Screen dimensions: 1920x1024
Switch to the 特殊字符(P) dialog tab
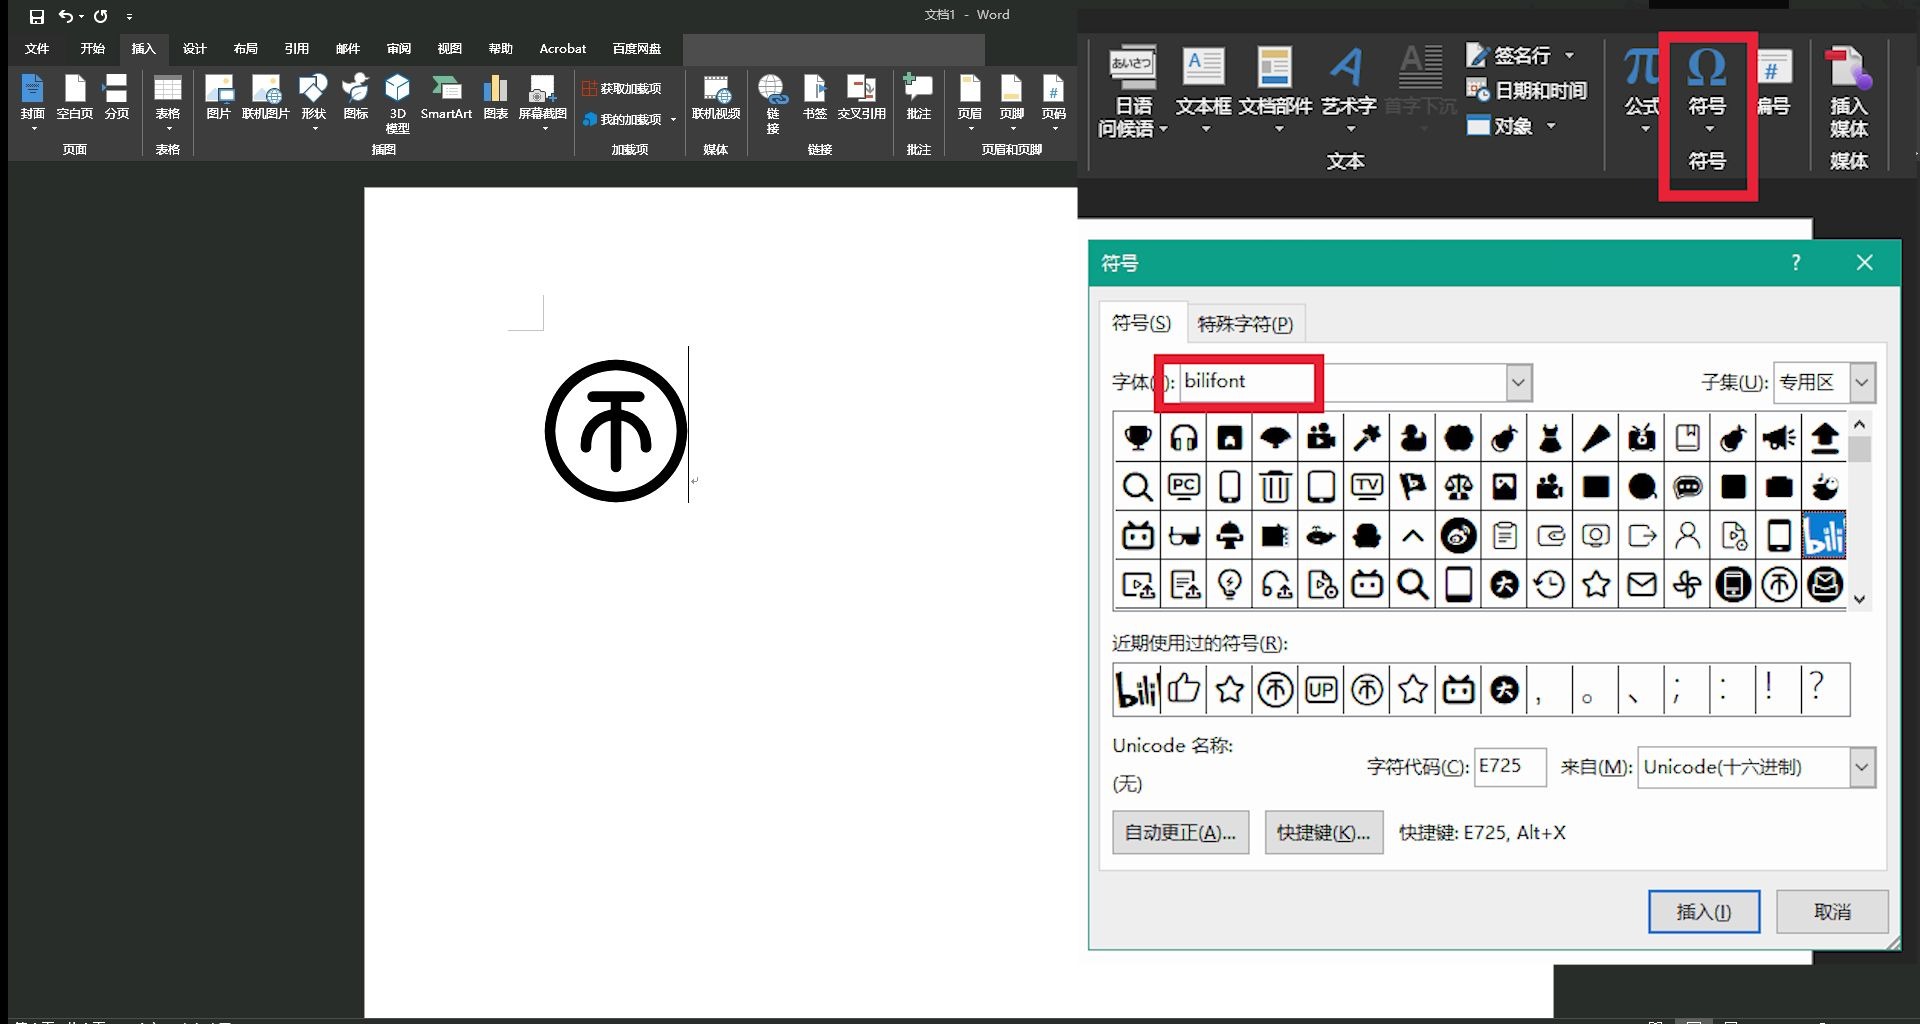click(1245, 324)
